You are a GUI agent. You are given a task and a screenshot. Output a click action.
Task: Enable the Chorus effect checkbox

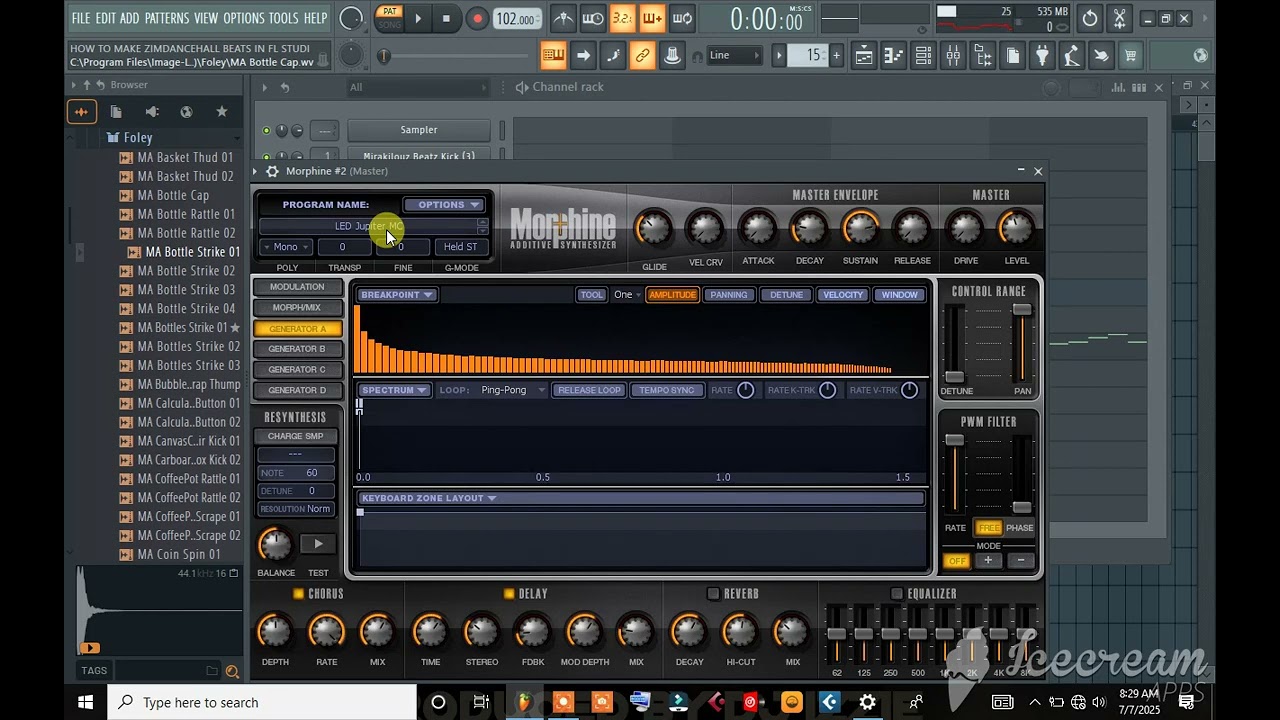tap(298, 594)
